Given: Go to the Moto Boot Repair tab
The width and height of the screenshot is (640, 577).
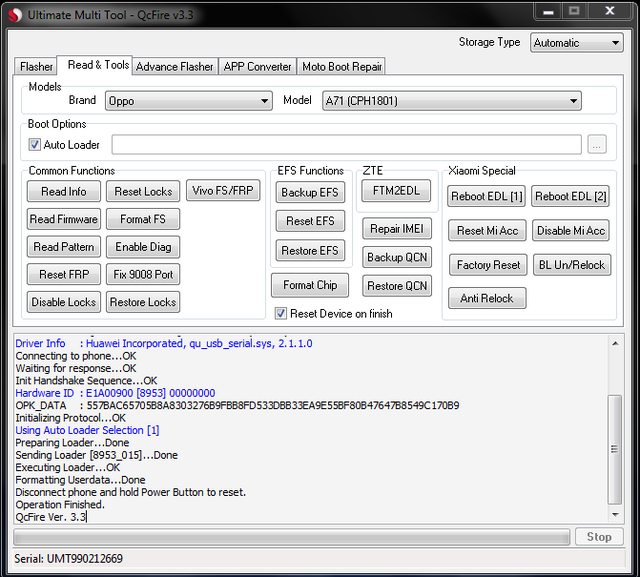Looking at the screenshot, I should (x=342, y=67).
